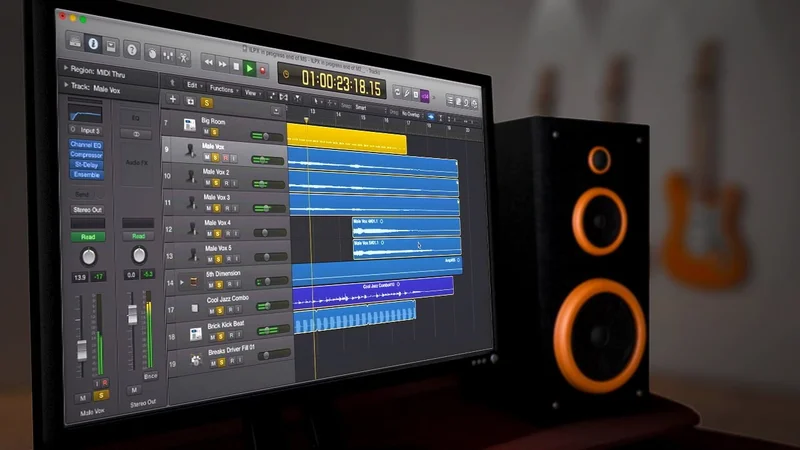Click the Channel EQ plugin slot

tap(86, 144)
